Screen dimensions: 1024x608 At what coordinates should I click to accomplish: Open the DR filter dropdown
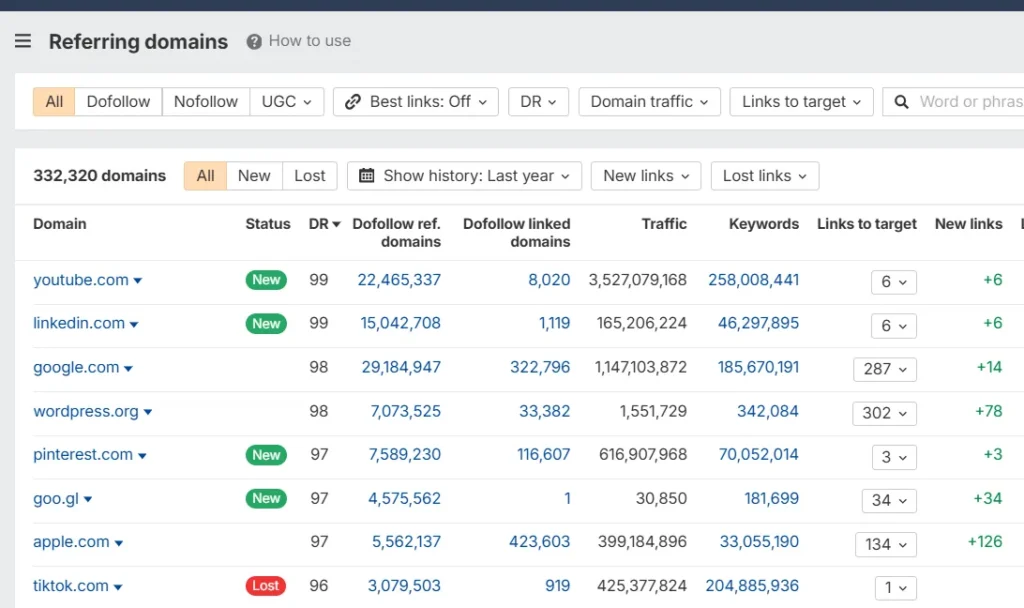[538, 102]
